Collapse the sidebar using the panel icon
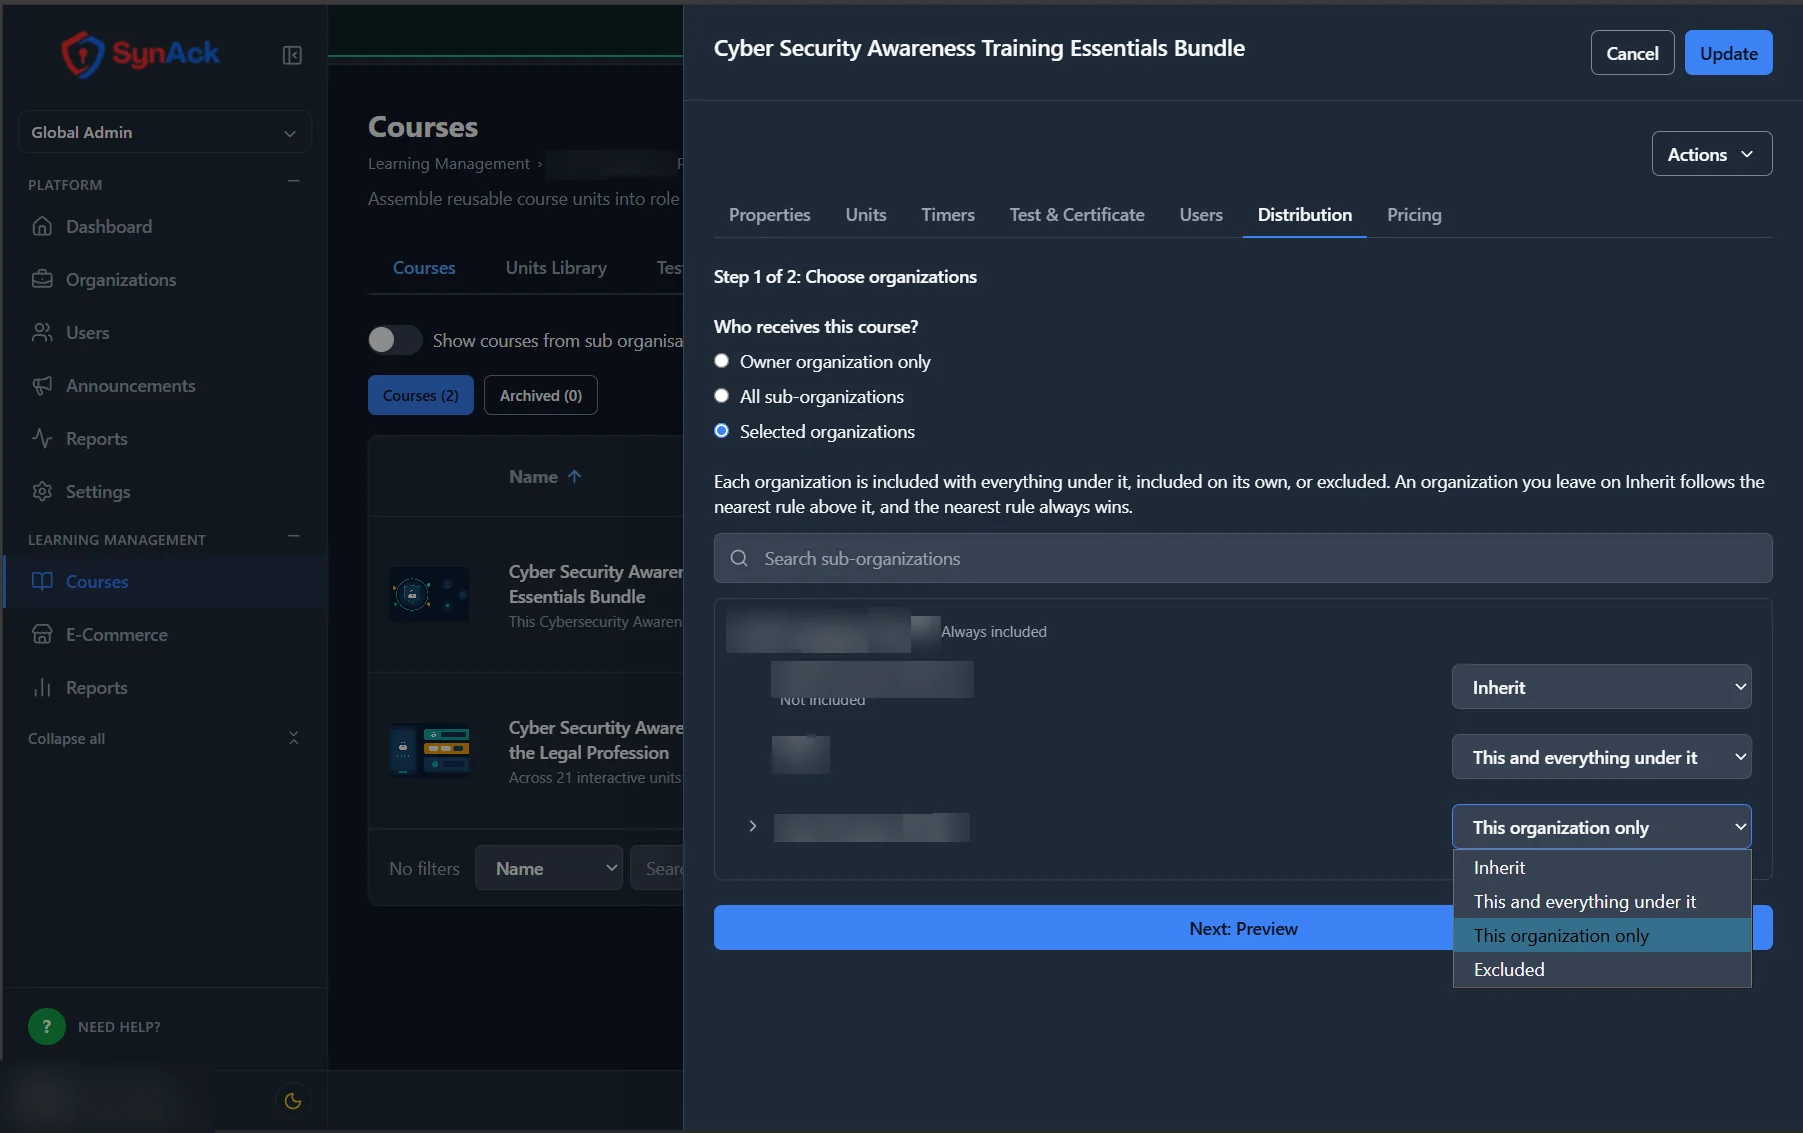The height and width of the screenshot is (1133, 1803). 292,55
